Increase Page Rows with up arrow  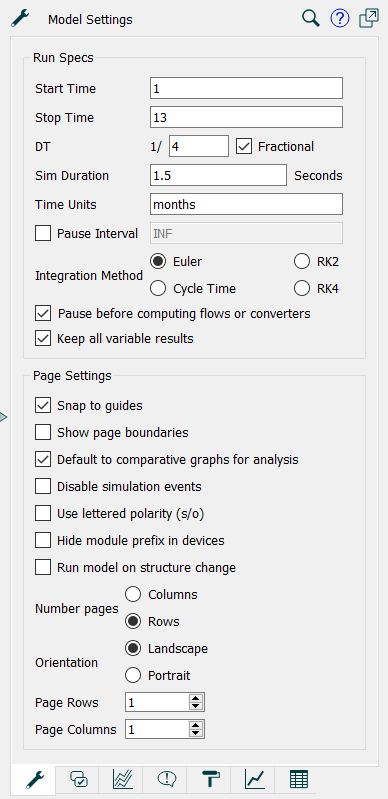195,699
